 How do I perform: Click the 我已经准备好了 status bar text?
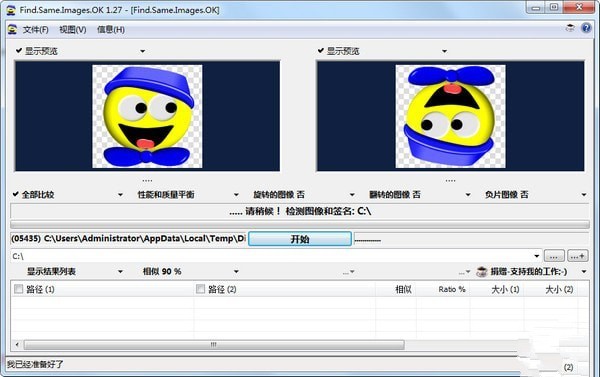[x=35, y=364]
